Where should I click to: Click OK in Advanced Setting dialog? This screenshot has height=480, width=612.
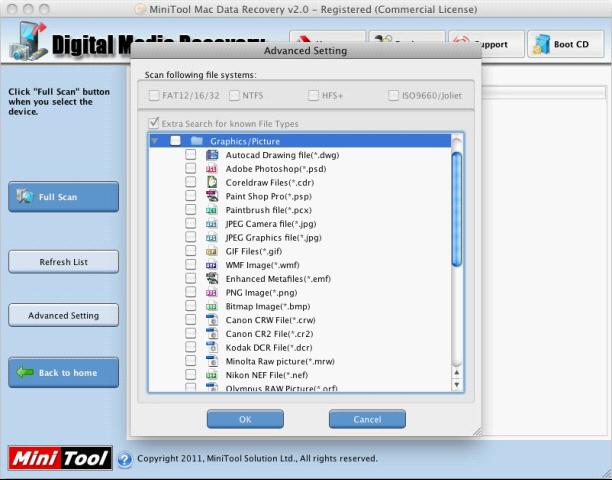pos(245,419)
